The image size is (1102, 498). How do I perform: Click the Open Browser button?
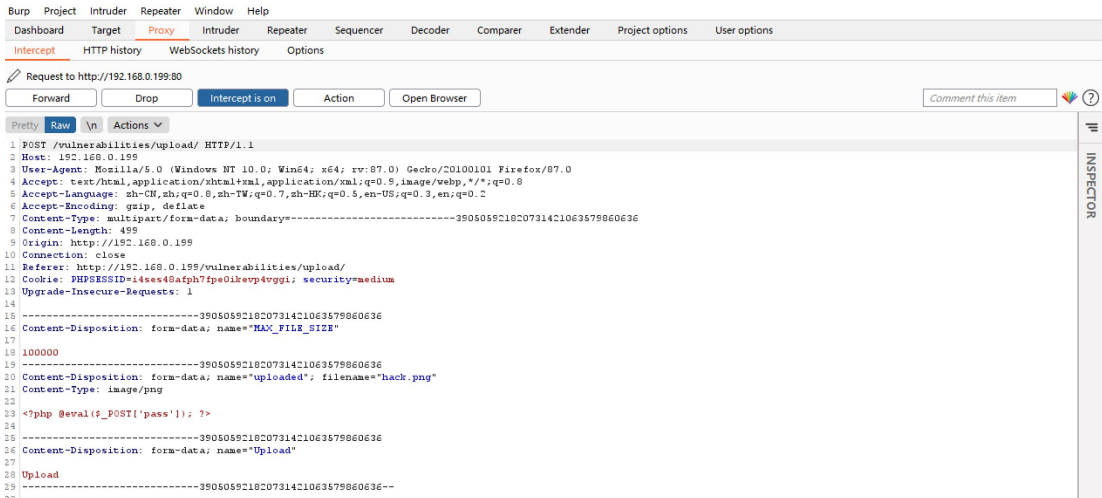coord(435,98)
